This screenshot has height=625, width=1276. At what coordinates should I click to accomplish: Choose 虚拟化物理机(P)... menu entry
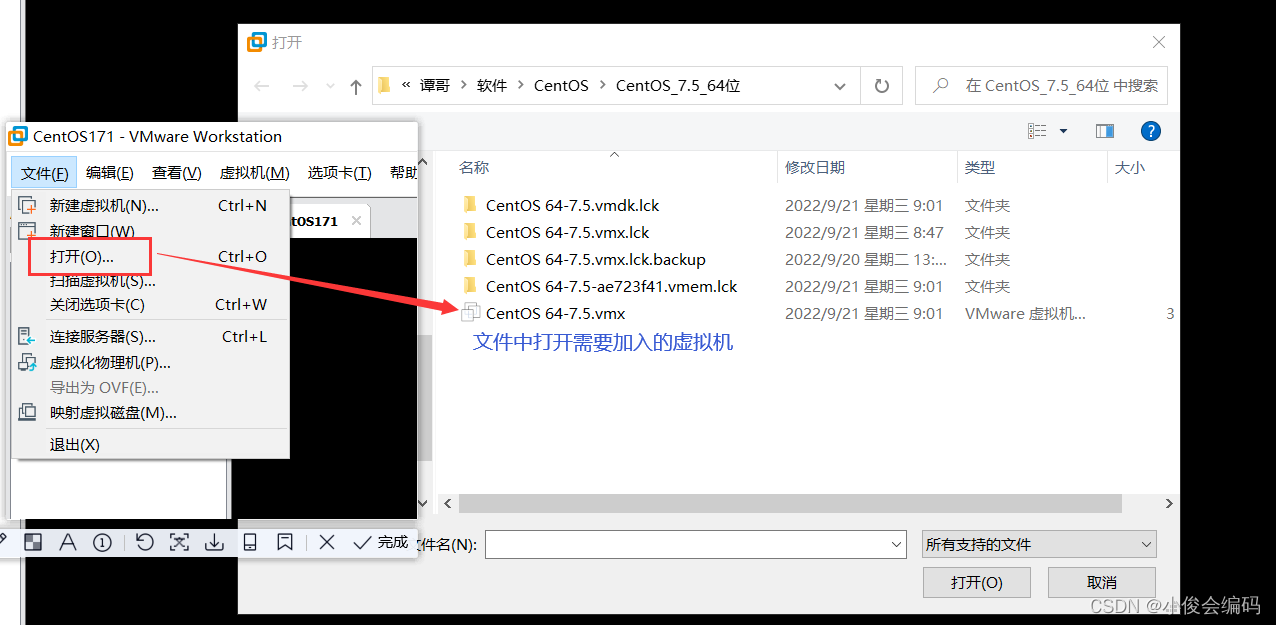[150, 363]
